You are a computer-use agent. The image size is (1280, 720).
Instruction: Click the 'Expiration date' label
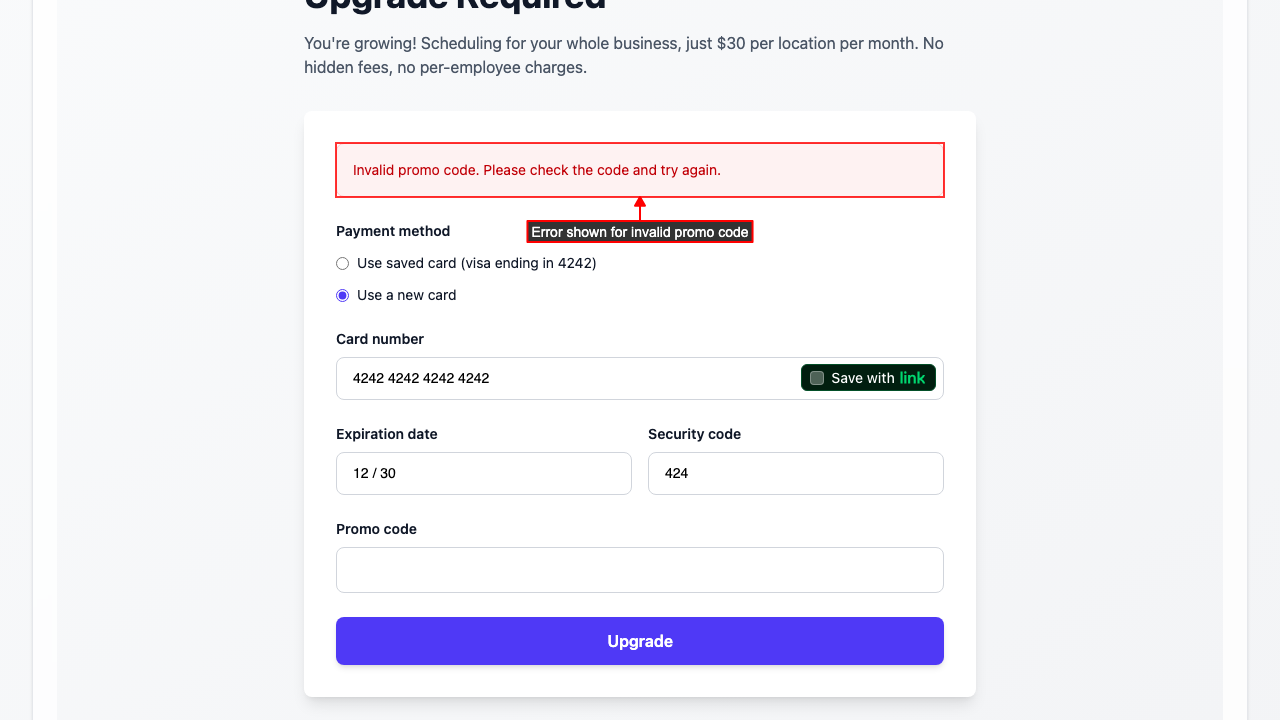[x=387, y=434]
